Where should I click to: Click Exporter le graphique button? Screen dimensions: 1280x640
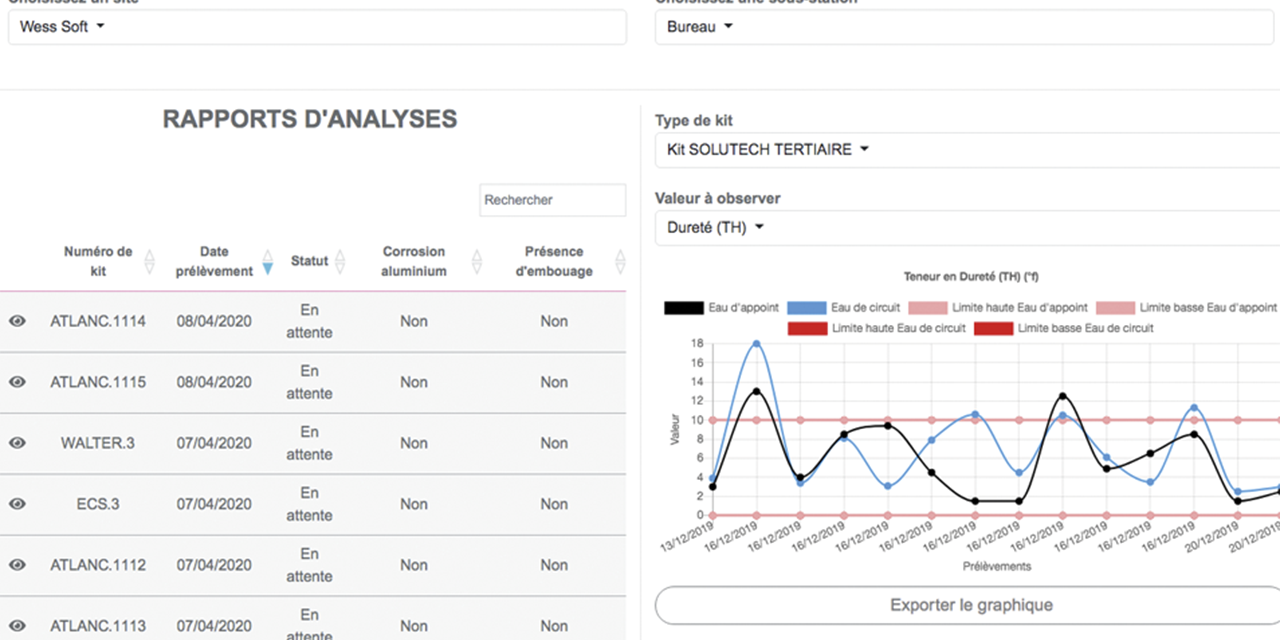tap(970, 605)
